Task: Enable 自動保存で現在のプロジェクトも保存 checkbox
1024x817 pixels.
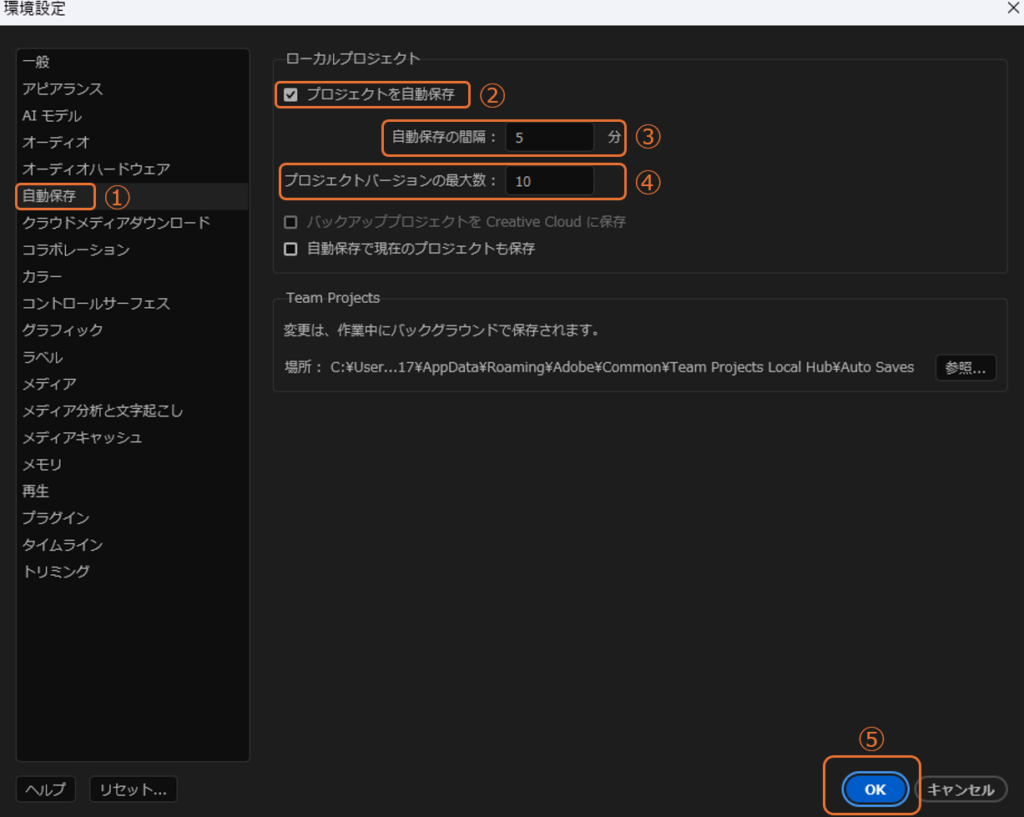Action: (291, 249)
